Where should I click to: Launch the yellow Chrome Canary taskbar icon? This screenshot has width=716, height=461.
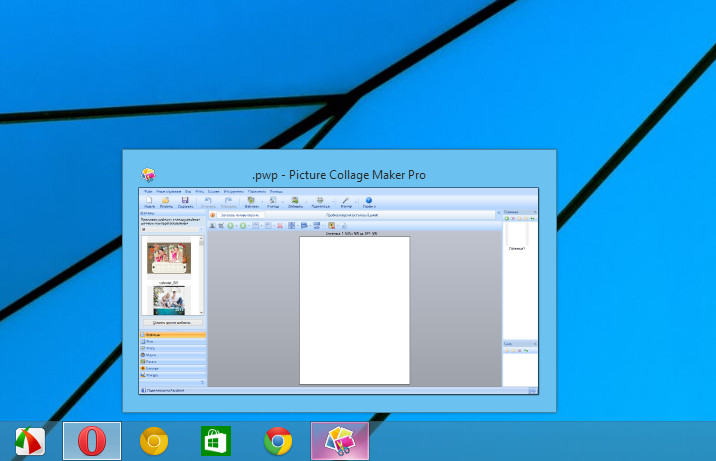[x=154, y=441]
